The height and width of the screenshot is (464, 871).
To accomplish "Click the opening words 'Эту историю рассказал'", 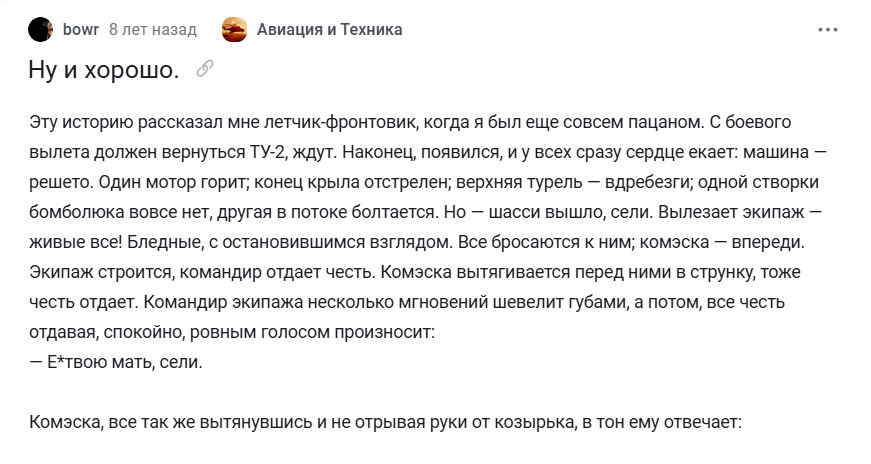I will (126, 122).
